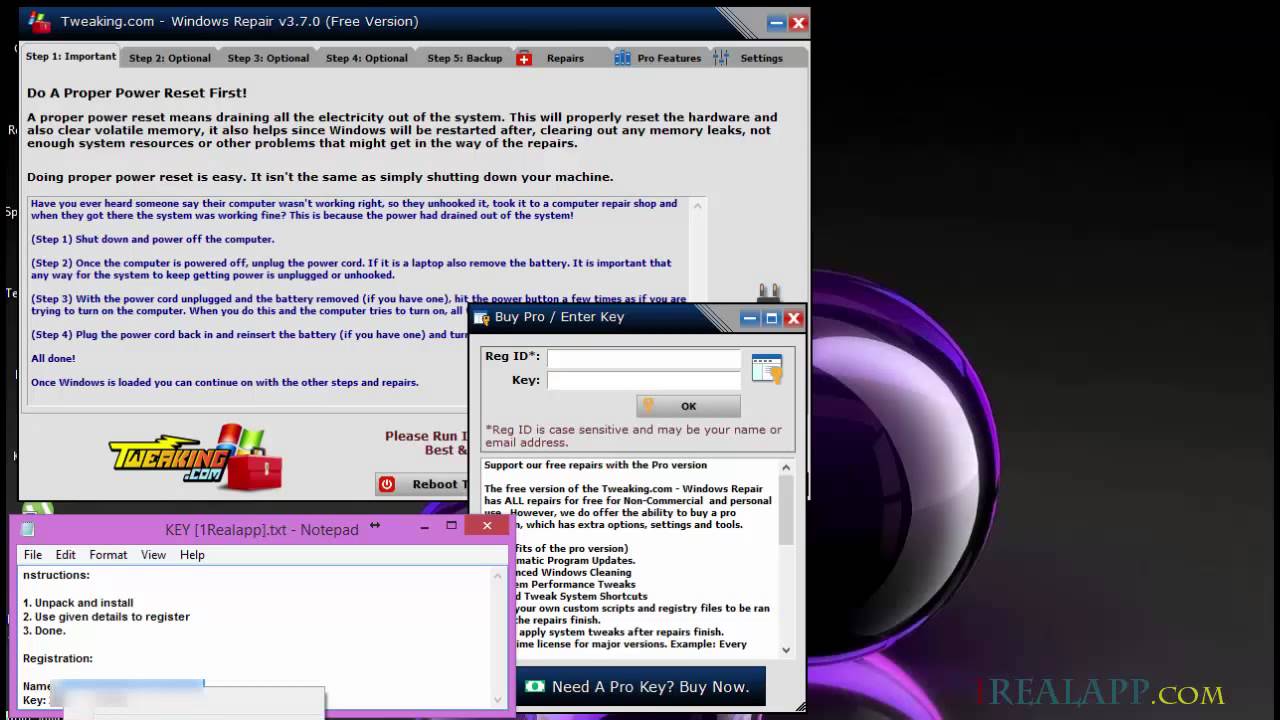Click 'Support our free repairs with the Pro version' heading

pyautogui.click(x=595, y=465)
